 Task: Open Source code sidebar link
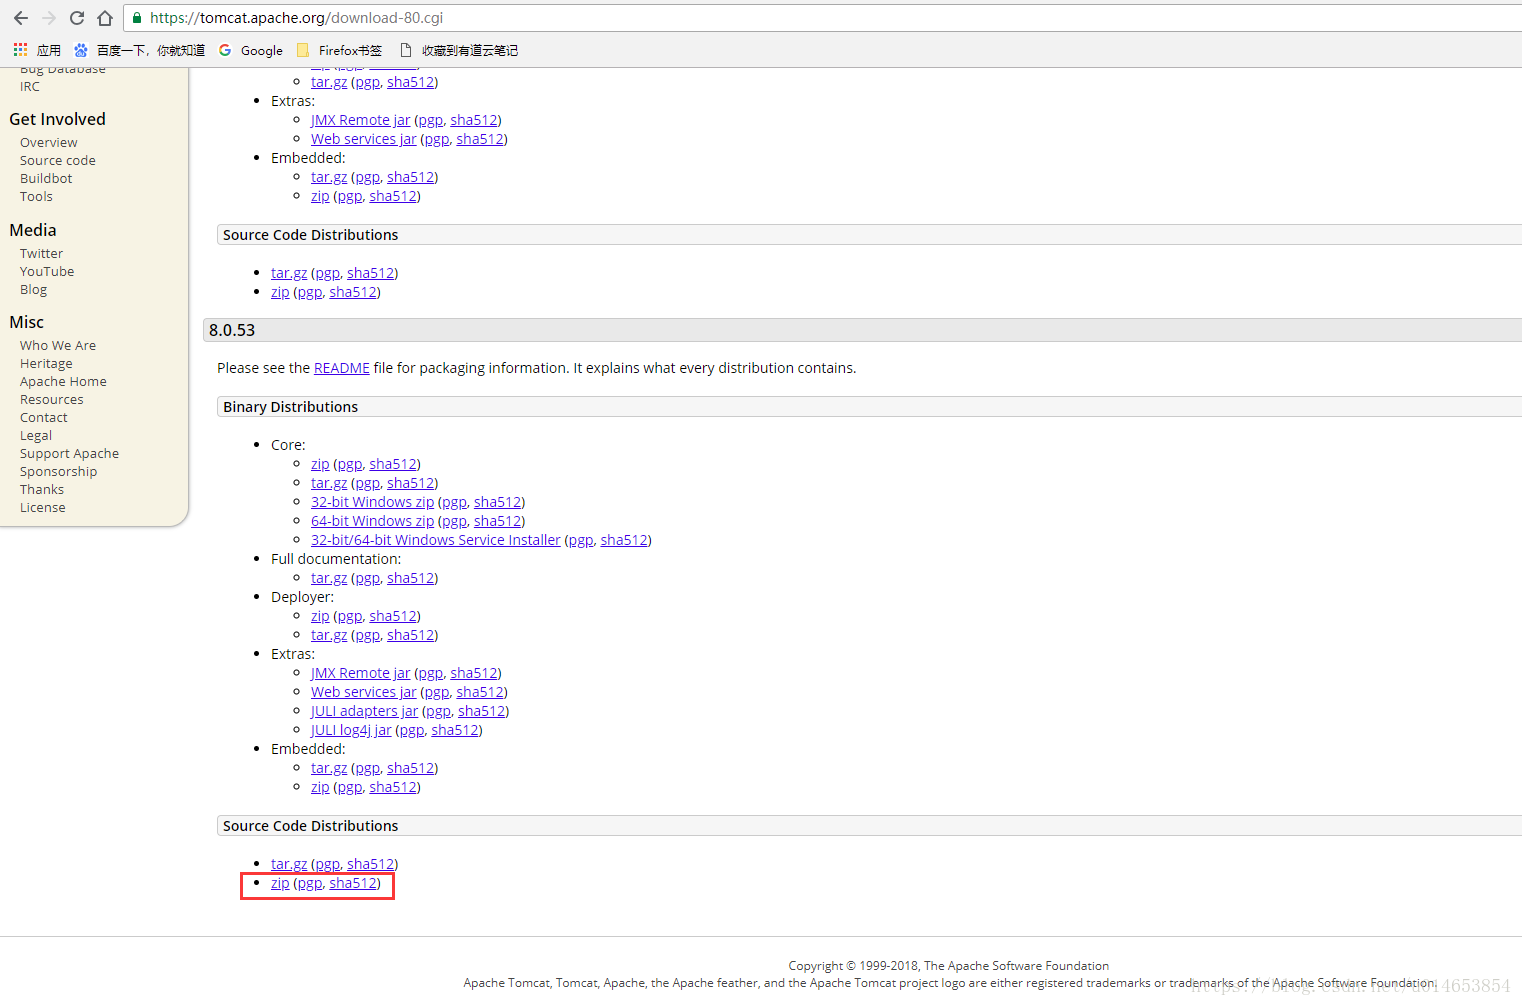58,161
